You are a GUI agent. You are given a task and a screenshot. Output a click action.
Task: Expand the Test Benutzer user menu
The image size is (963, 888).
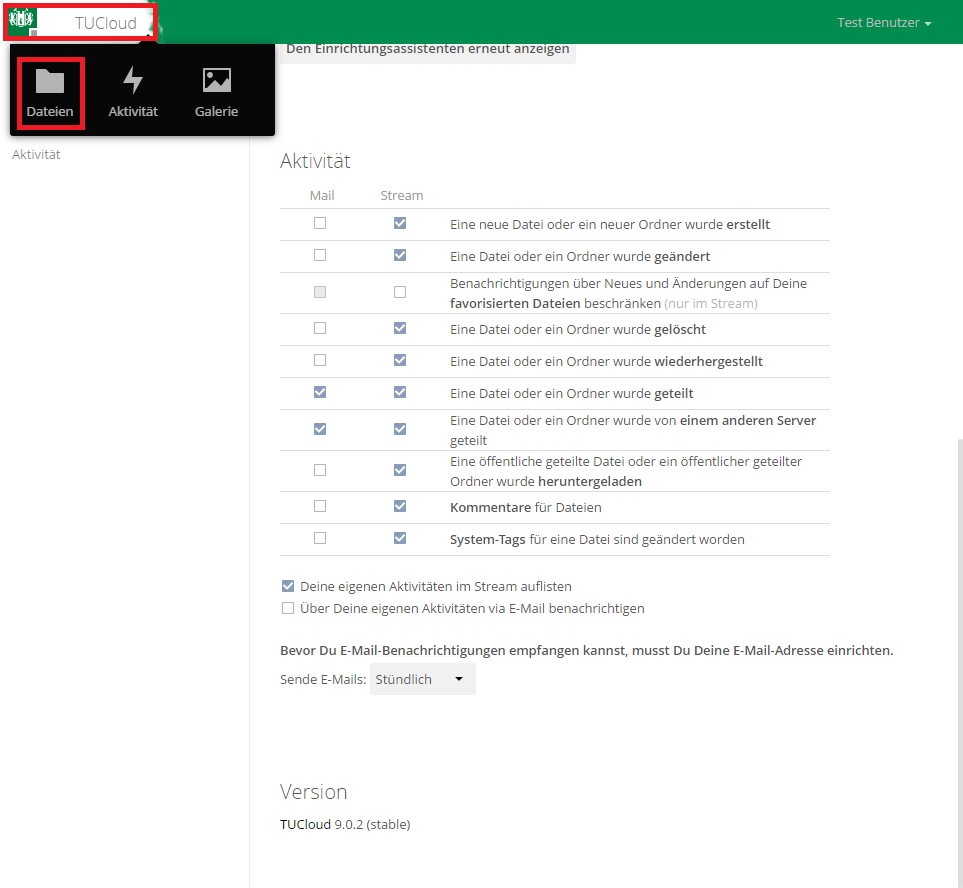[x=884, y=22]
